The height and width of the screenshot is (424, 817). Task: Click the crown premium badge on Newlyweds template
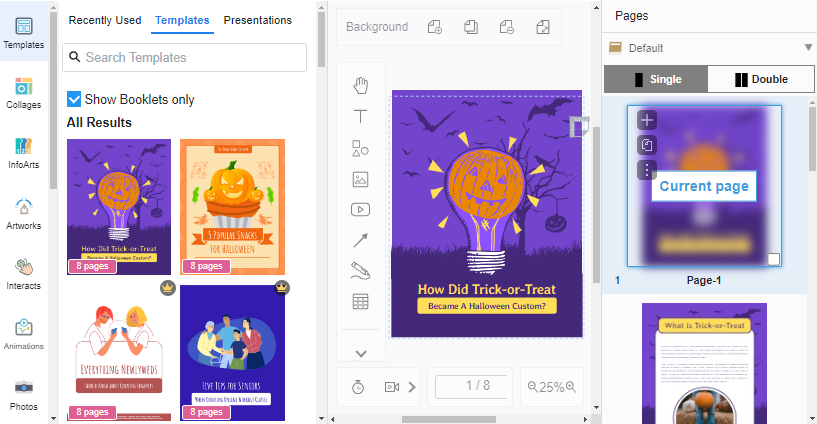pos(168,288)
